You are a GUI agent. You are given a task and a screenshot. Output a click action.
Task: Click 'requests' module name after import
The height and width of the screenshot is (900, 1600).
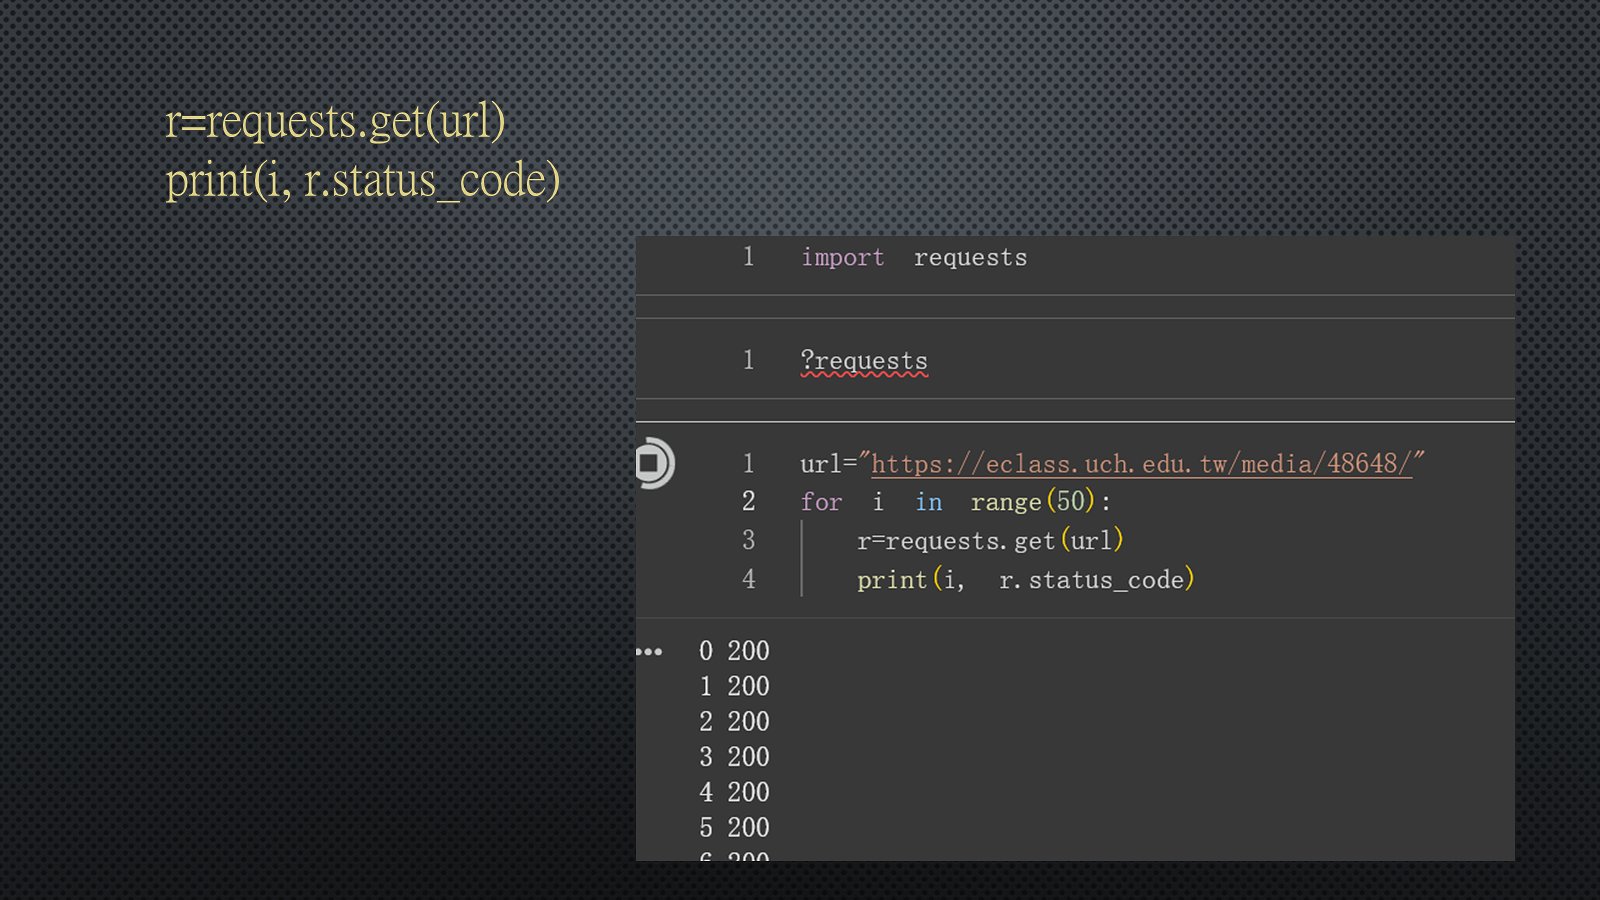(x=970, y=258)
